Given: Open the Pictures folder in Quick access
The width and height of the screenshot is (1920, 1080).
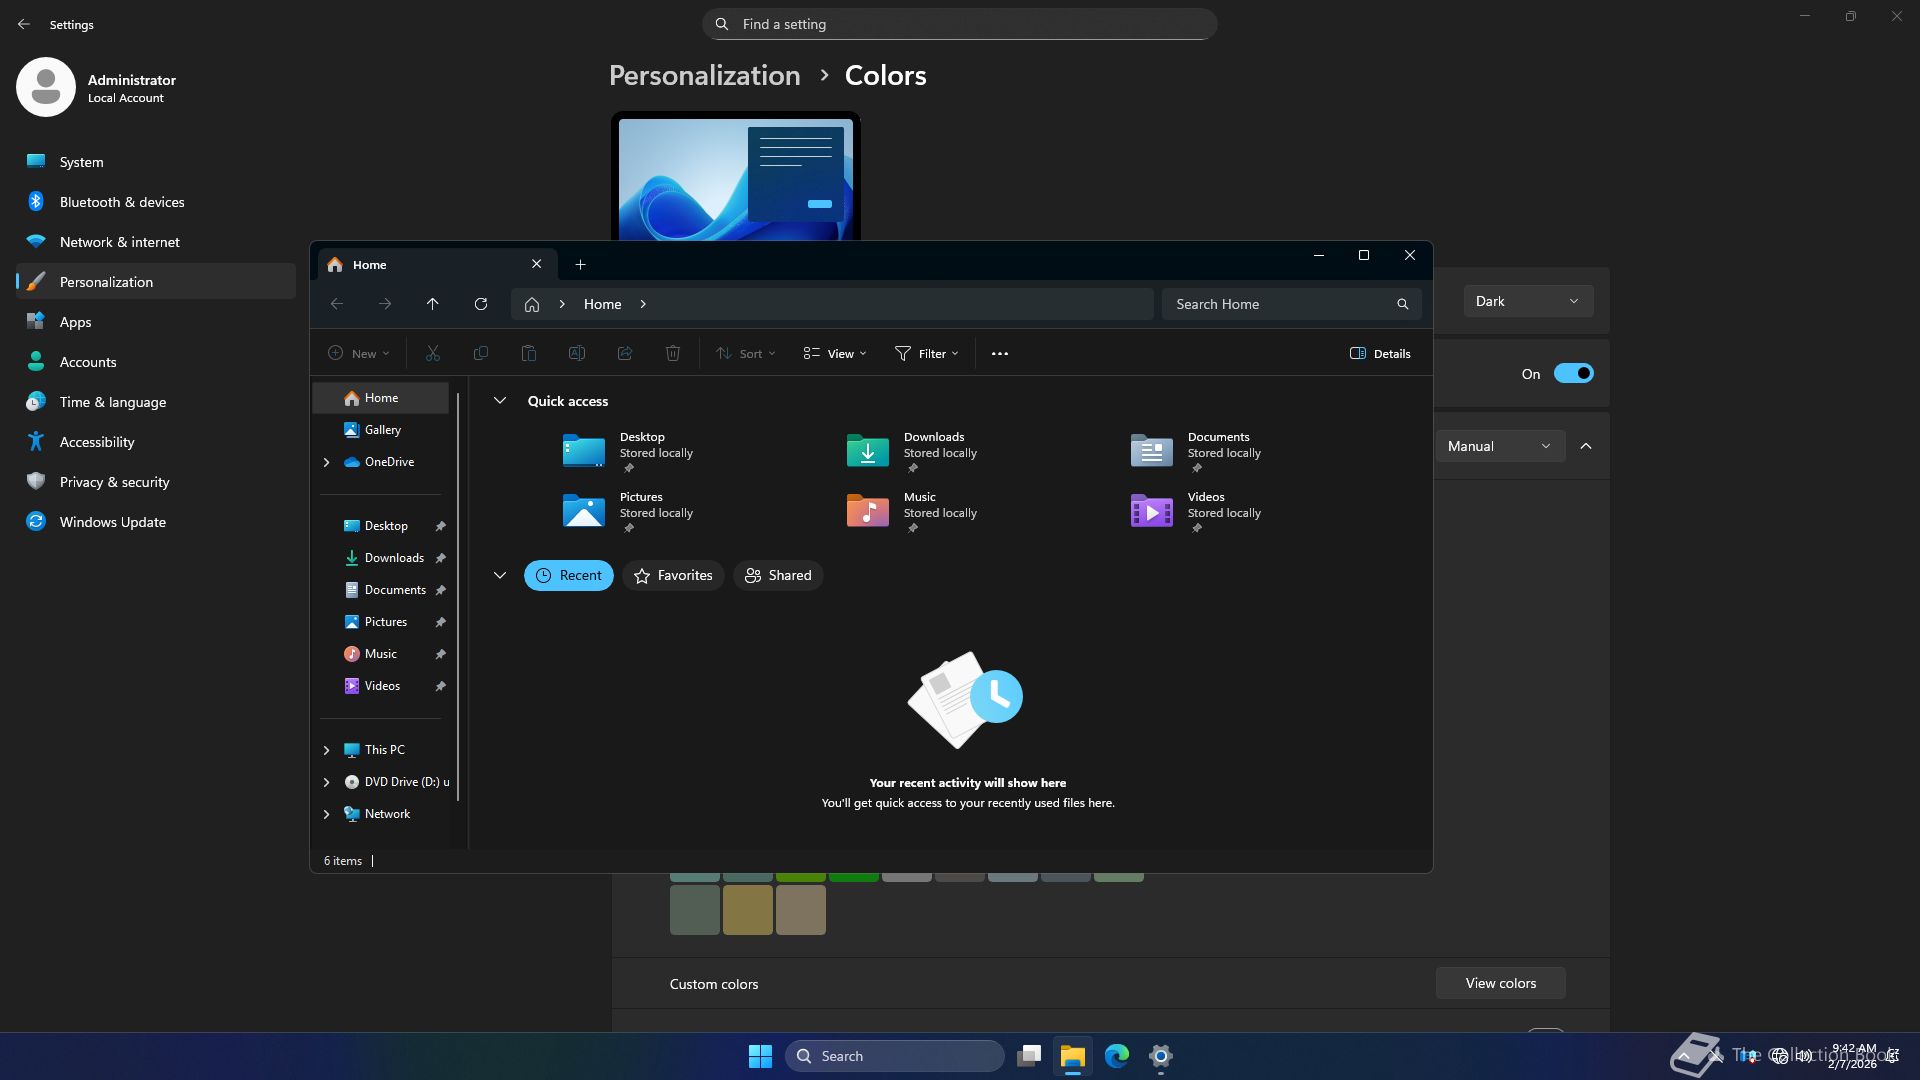Looking at the screenshot, I should click(x=584, y=510).
